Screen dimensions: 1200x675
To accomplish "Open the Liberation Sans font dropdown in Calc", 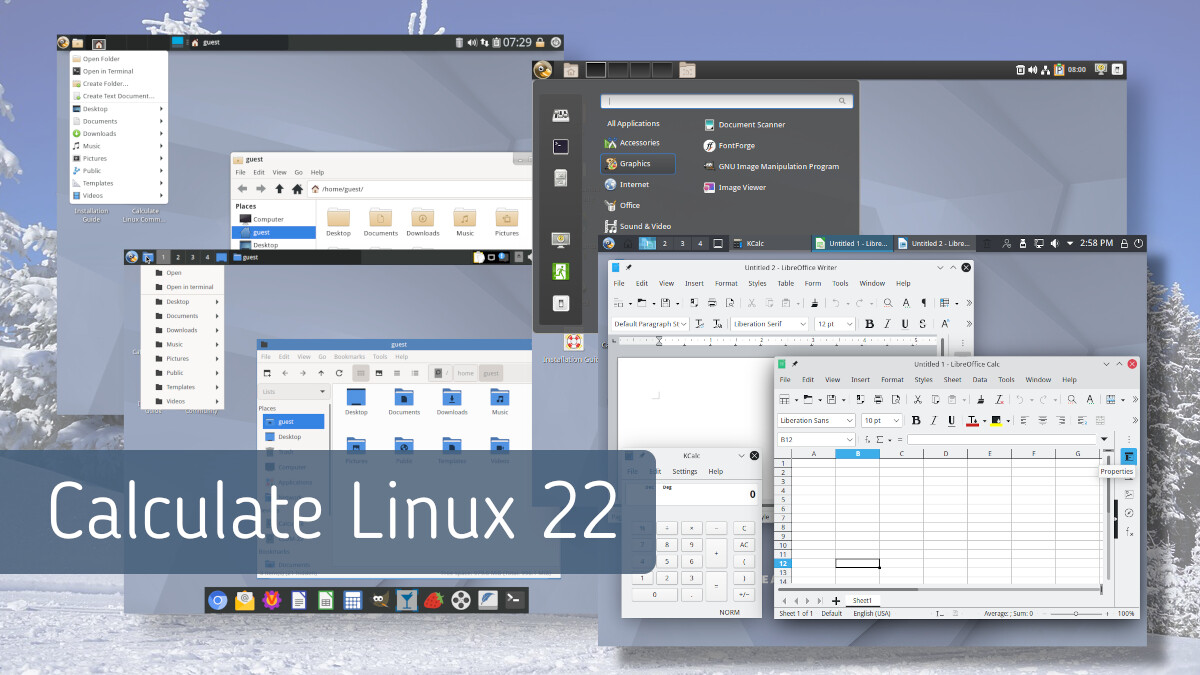I will point(851,421).
